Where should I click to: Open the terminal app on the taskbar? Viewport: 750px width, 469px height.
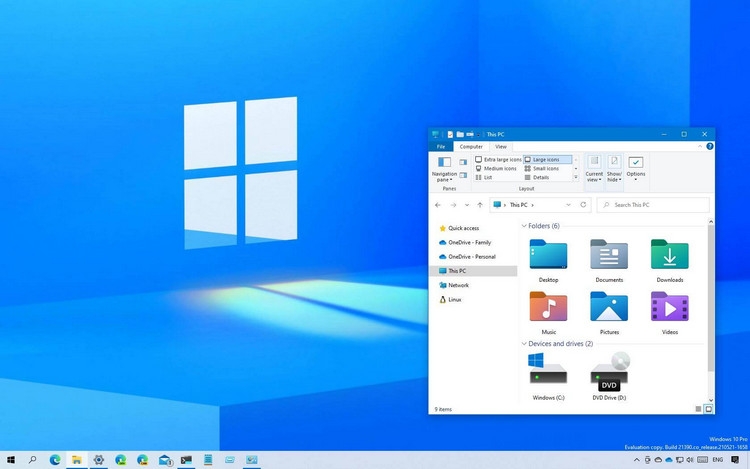[186, 460]
